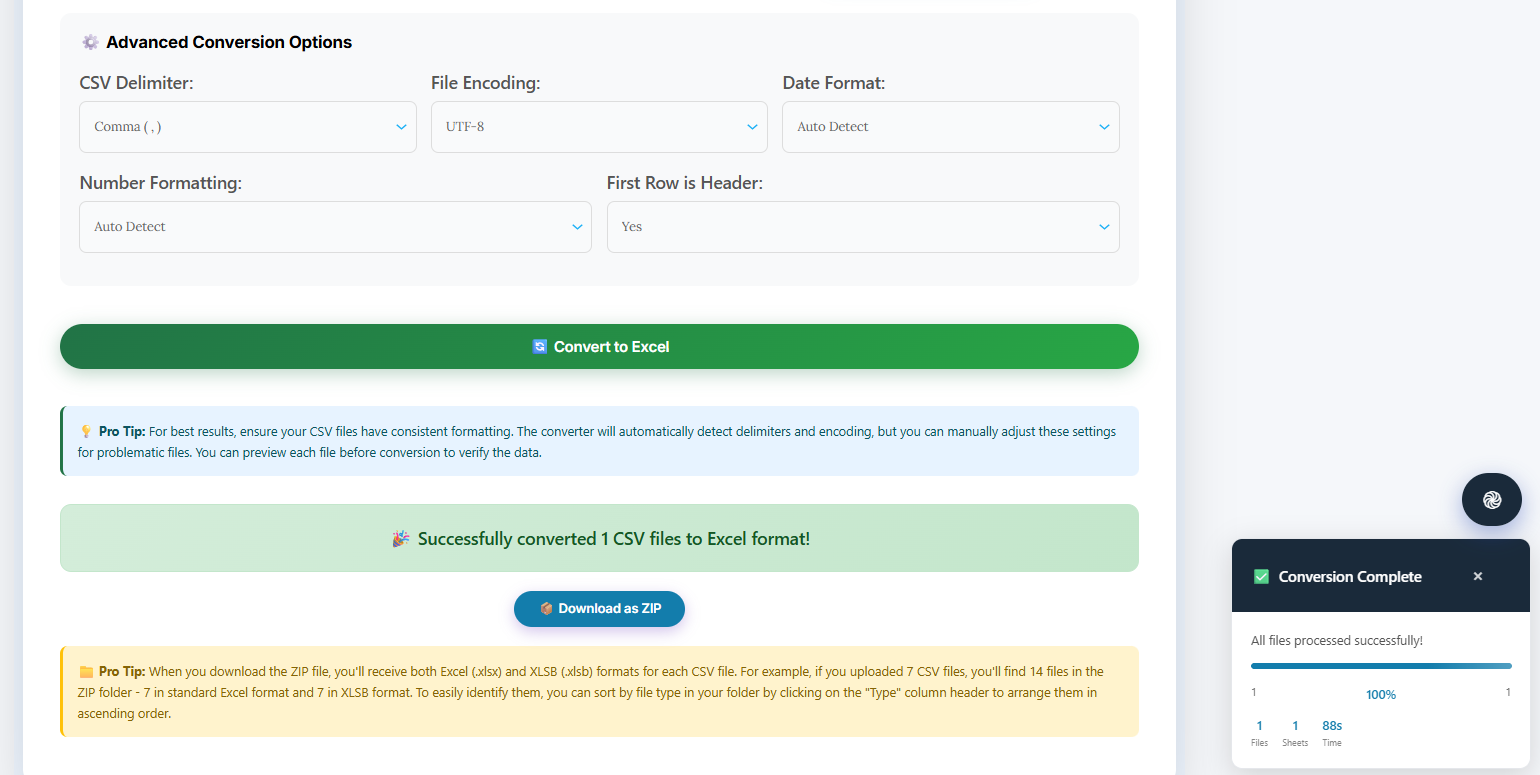Image resolution: width=1540 pixels, height=775 pixels.
Task: Dismiss the Conversion Complete notification
Action: point(1477,577)
